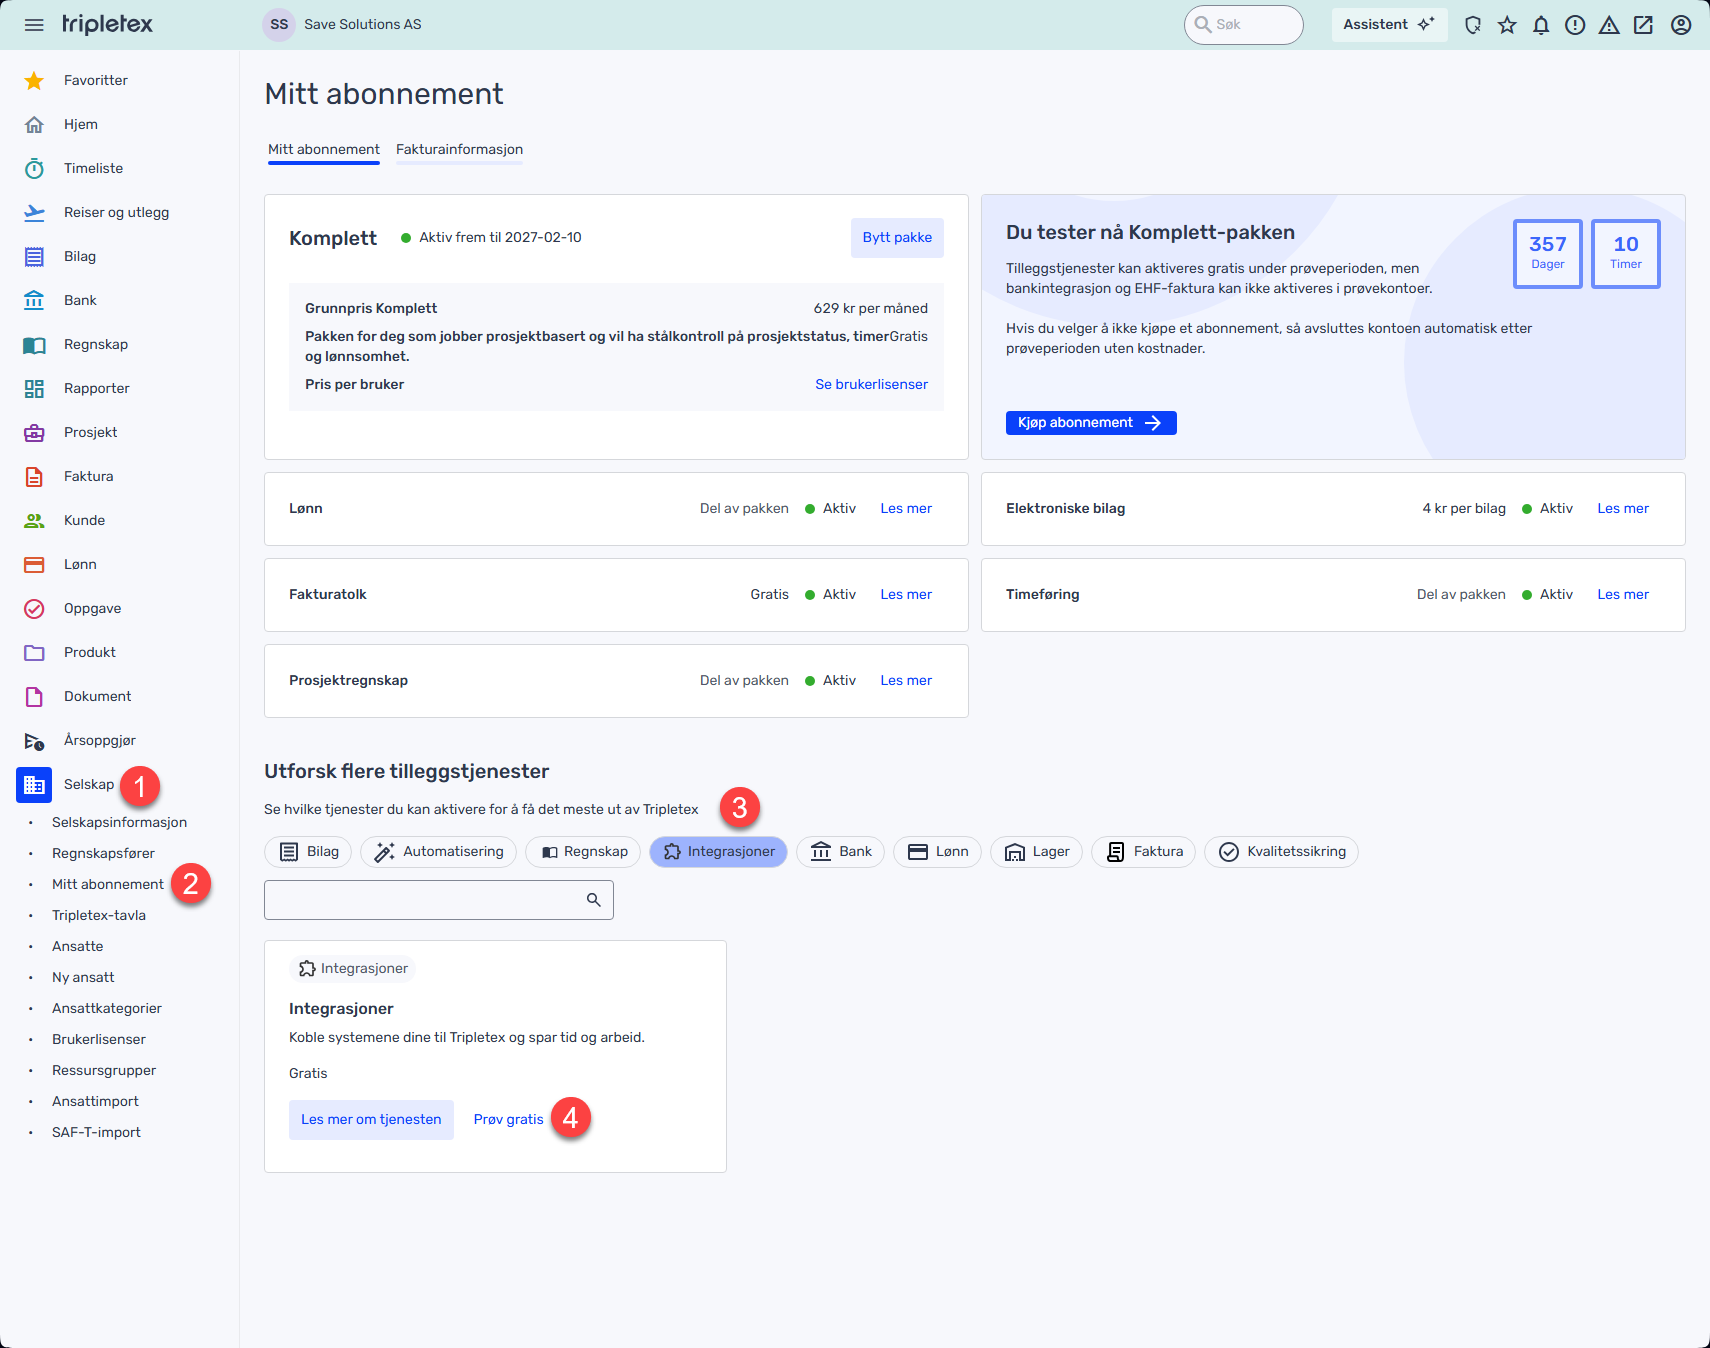Open the Prosjekt briefcase icon
Viewport: 1710px width, 1348px height.
pos(34,432)
